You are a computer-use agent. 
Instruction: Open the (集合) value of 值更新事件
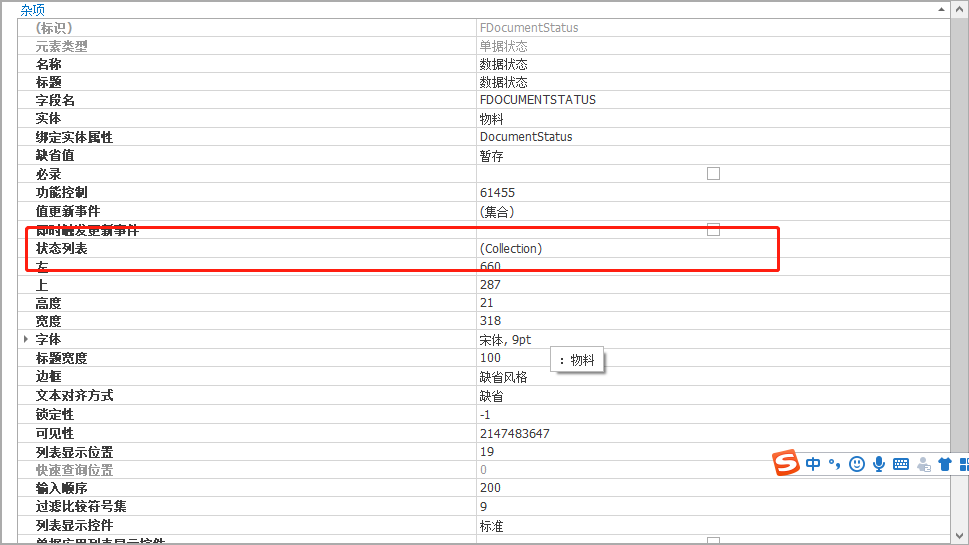(x=497, y=211)
